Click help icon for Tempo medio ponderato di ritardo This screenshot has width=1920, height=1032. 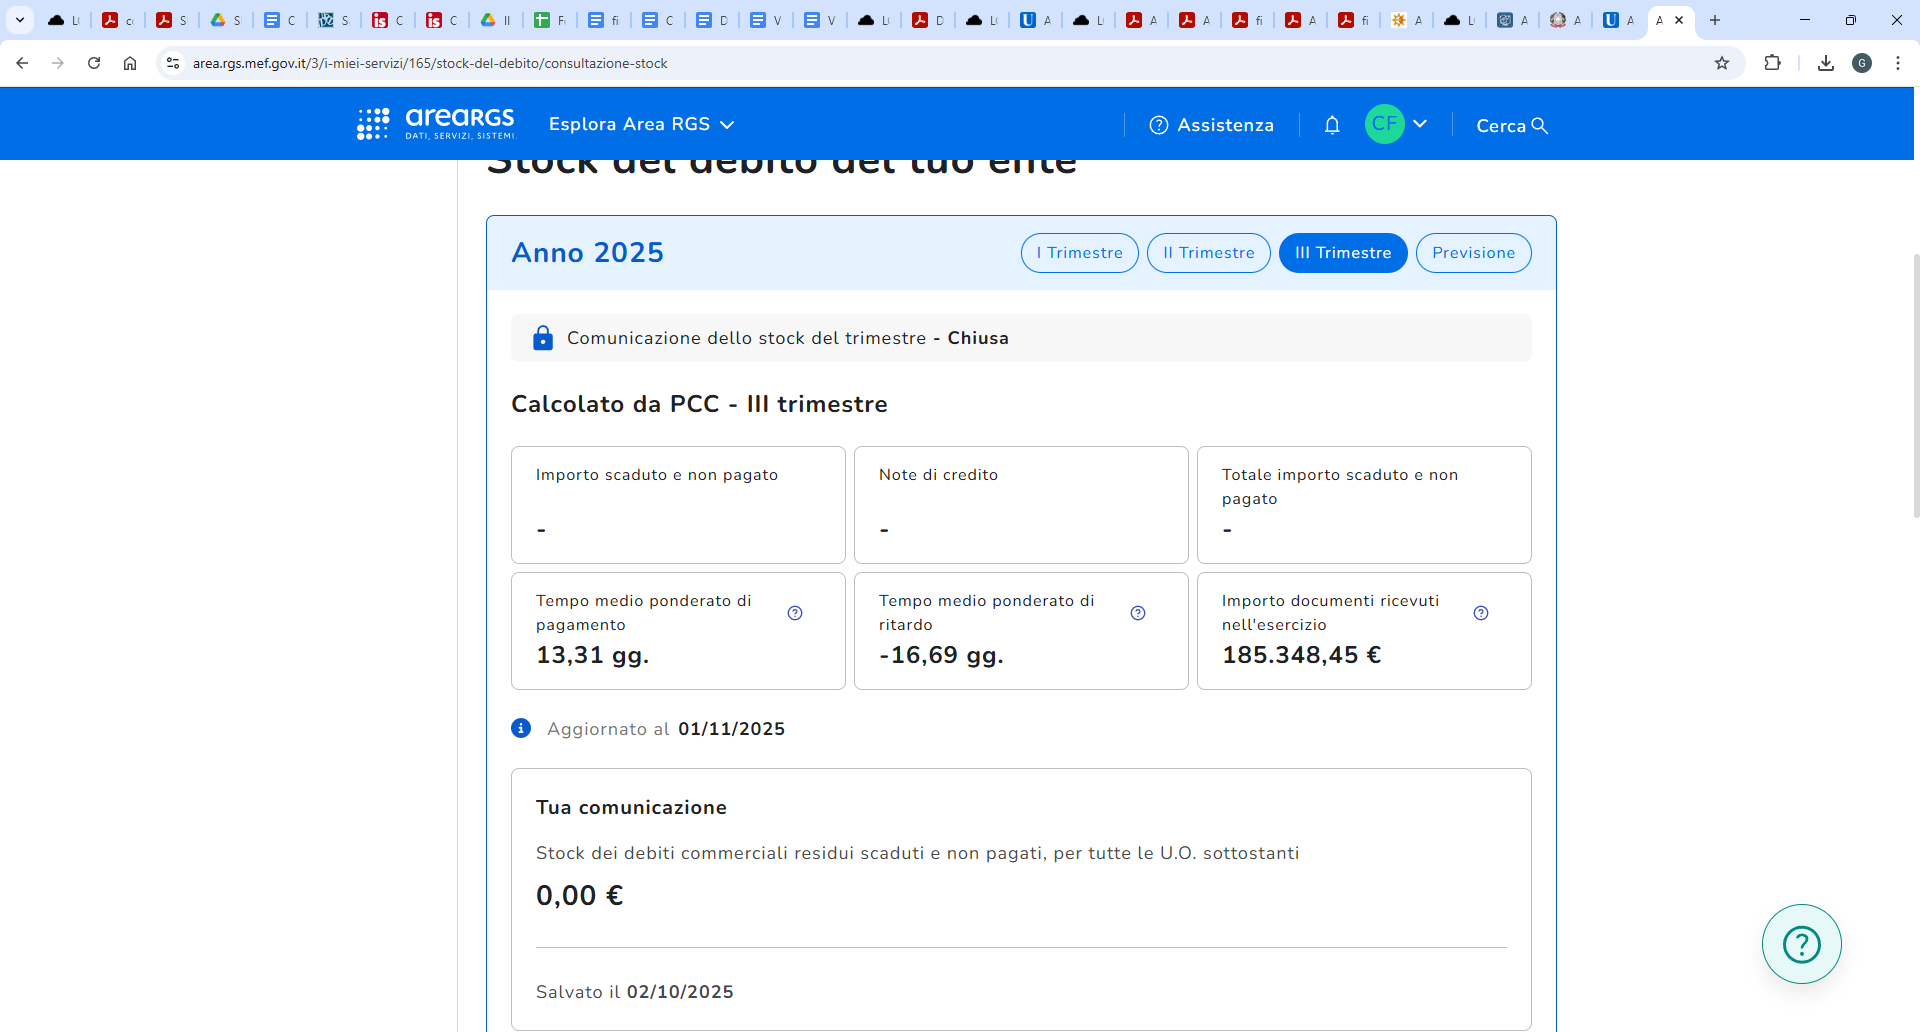coord(1138,613)
